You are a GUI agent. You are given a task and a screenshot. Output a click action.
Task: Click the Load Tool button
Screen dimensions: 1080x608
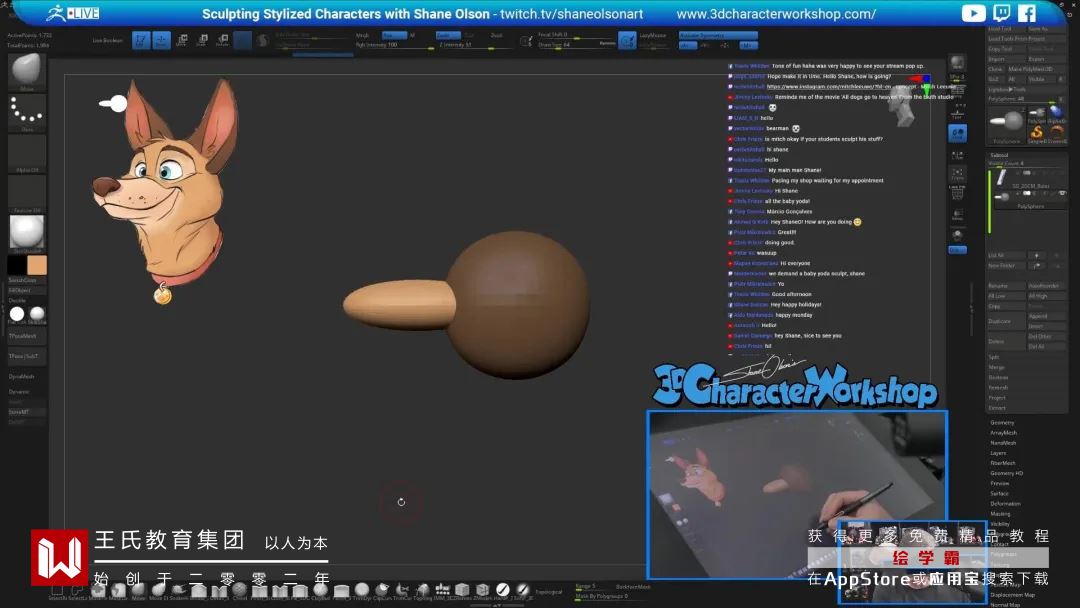click(1006, 29)
